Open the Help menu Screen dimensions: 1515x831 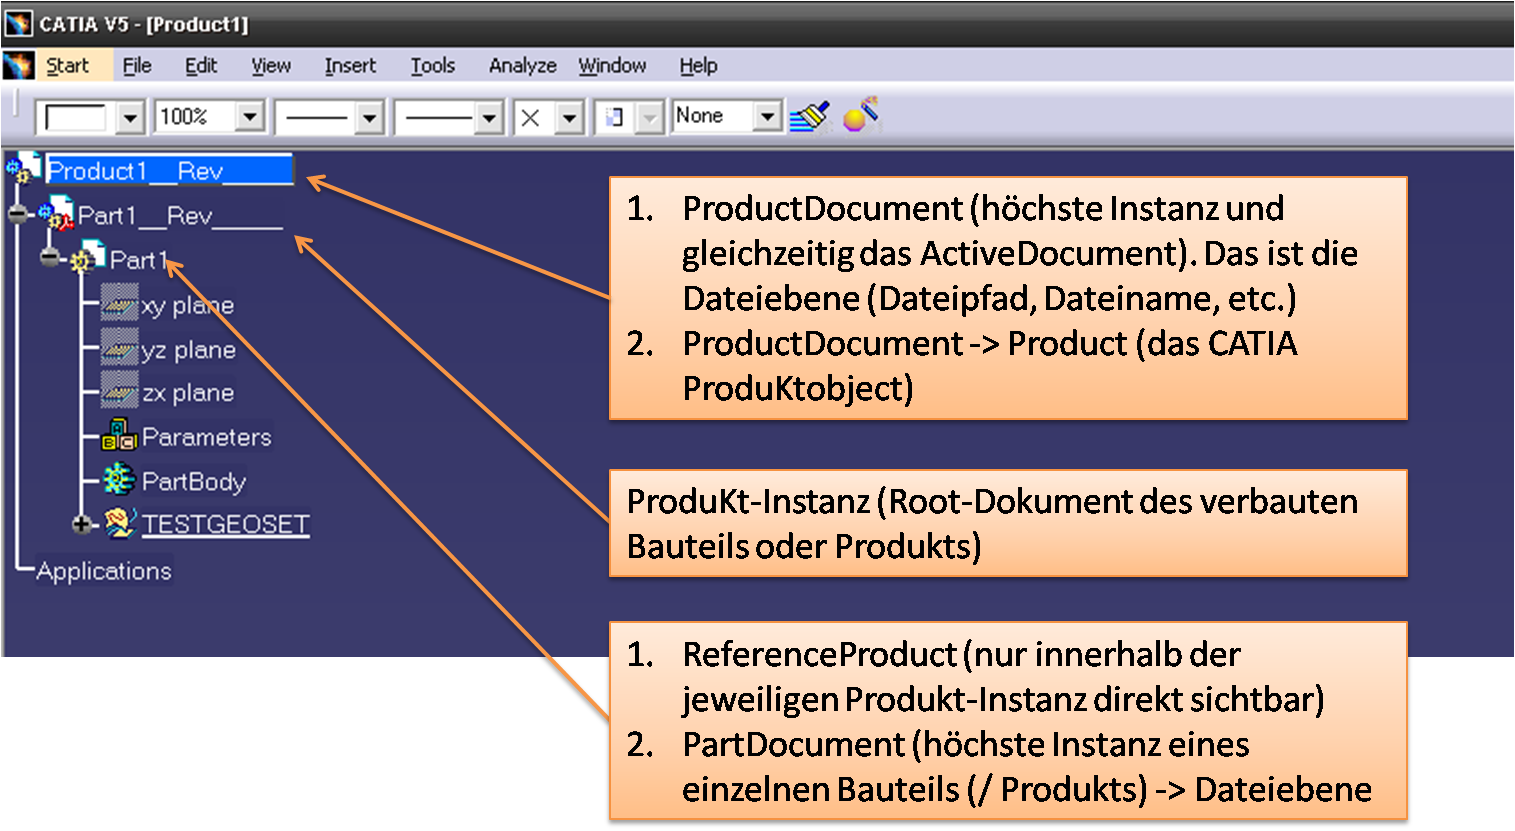tap(698, 66)
